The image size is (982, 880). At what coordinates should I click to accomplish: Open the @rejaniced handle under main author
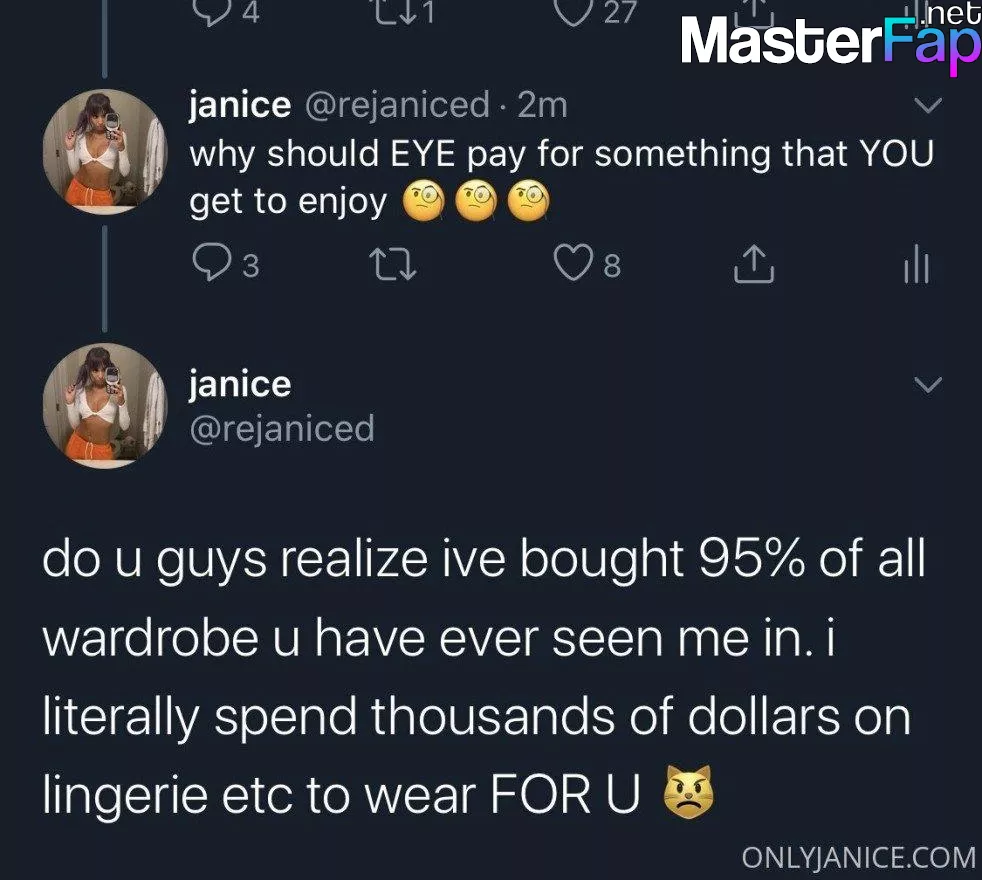pos(282,428)
